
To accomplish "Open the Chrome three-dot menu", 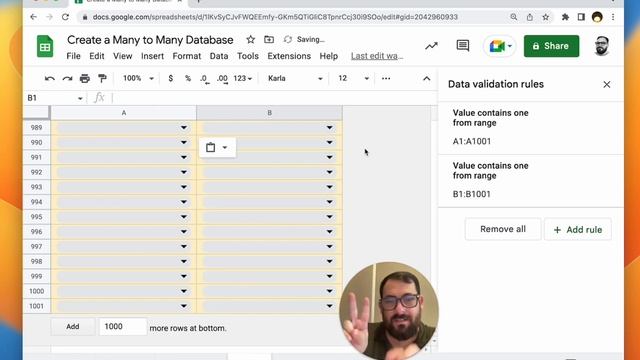I will (613, 17).
